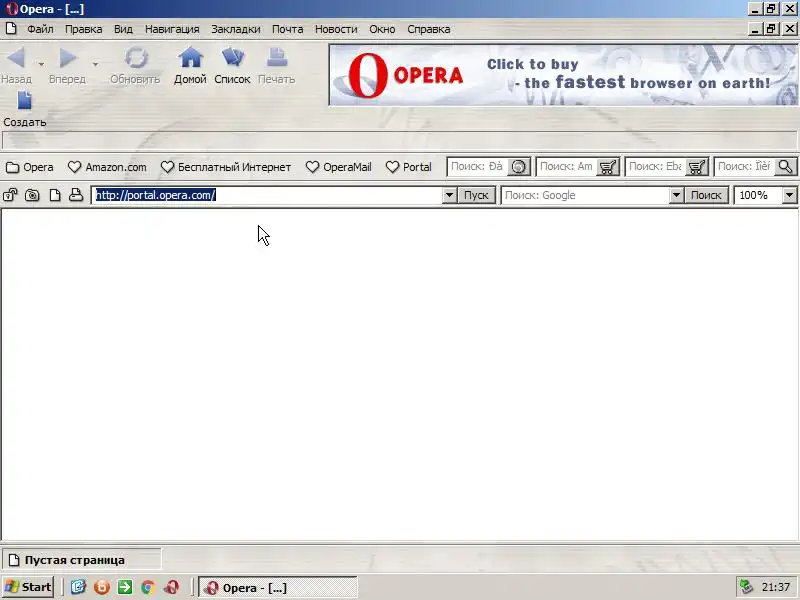Click the first search field Поиск: Đà
The image size is (800, 600).
pyautogui.click(x=478, y=167)
